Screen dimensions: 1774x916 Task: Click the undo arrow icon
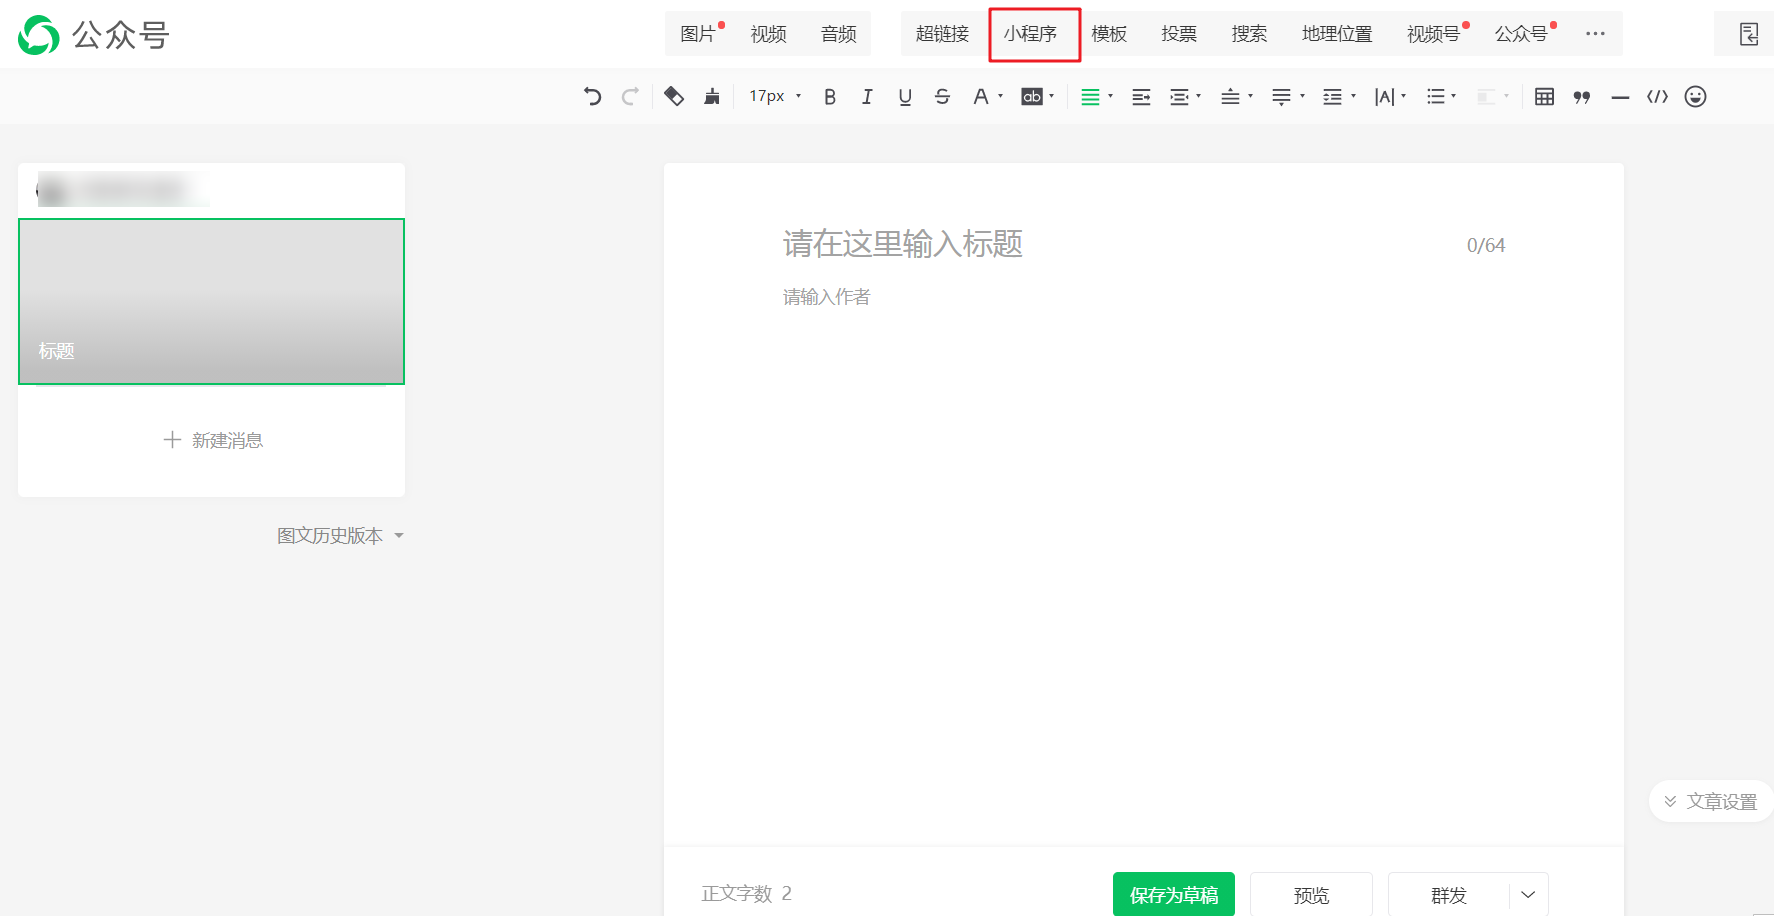(x=592, y=97)
